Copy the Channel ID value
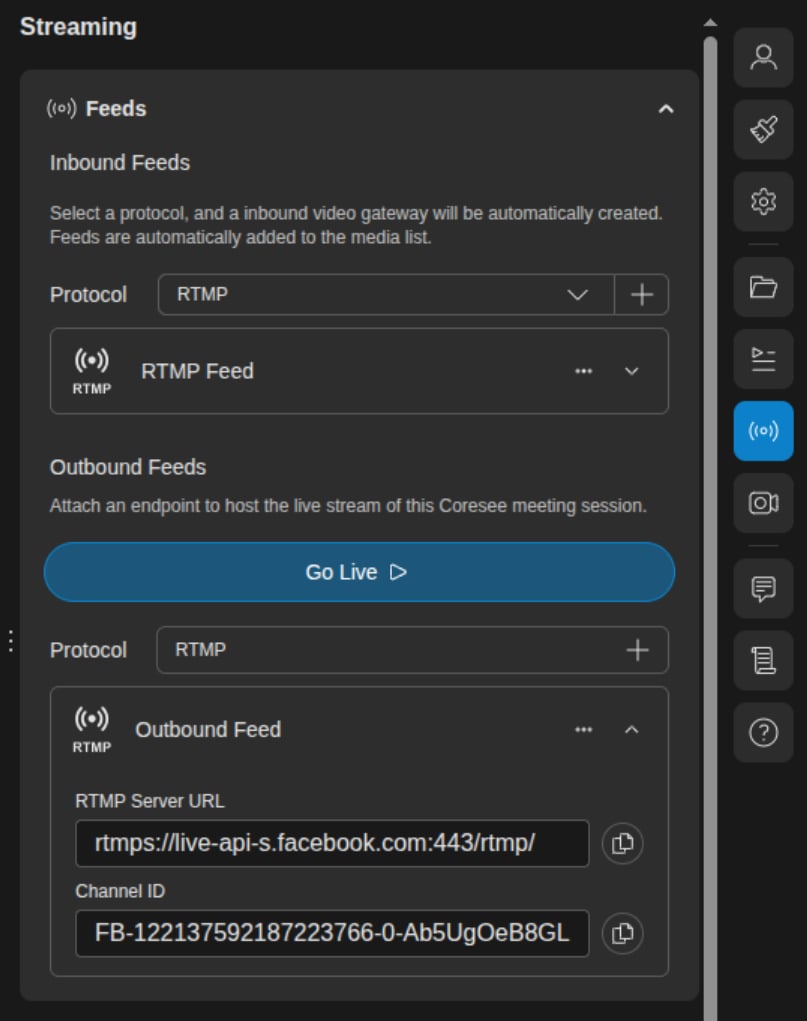This screenshot has width=807, height=1021. click(x=623, y=933)
